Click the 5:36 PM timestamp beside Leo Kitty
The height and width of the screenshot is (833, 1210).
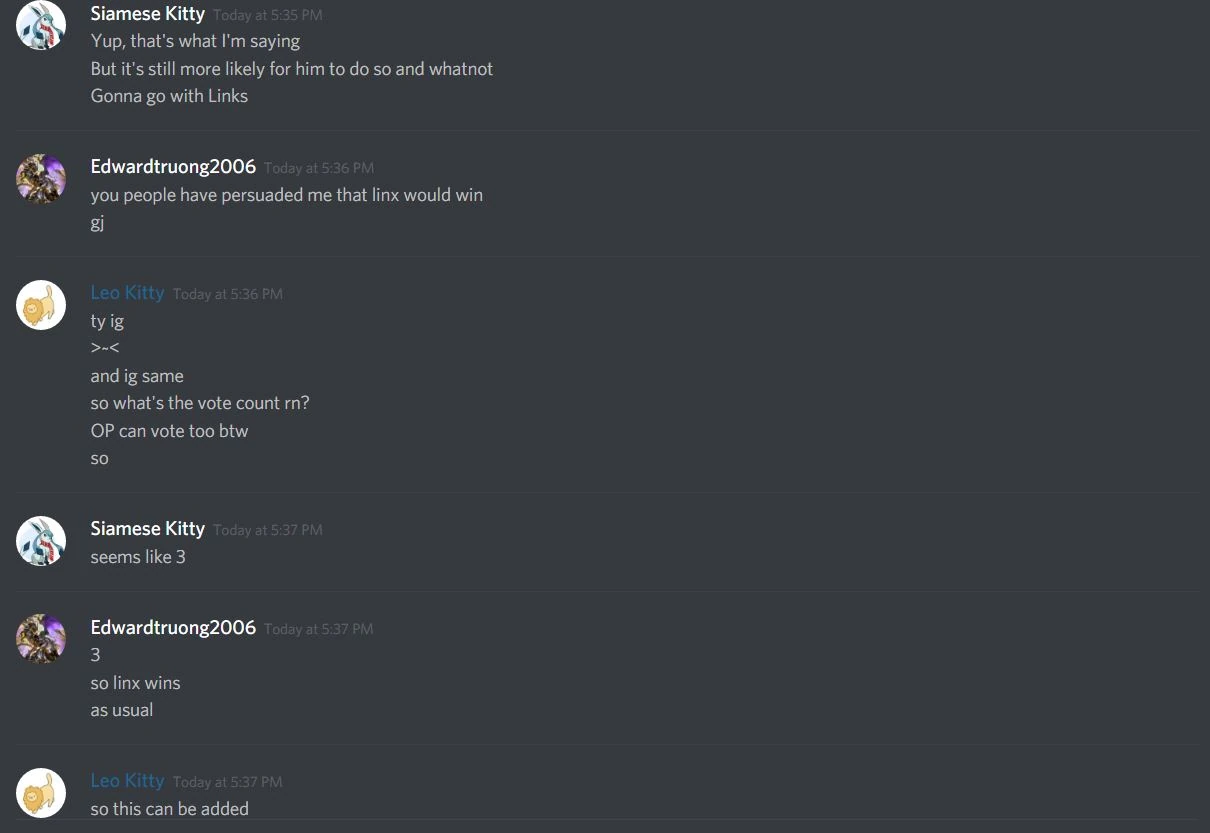pyautogui.click(x=228, y=294)
